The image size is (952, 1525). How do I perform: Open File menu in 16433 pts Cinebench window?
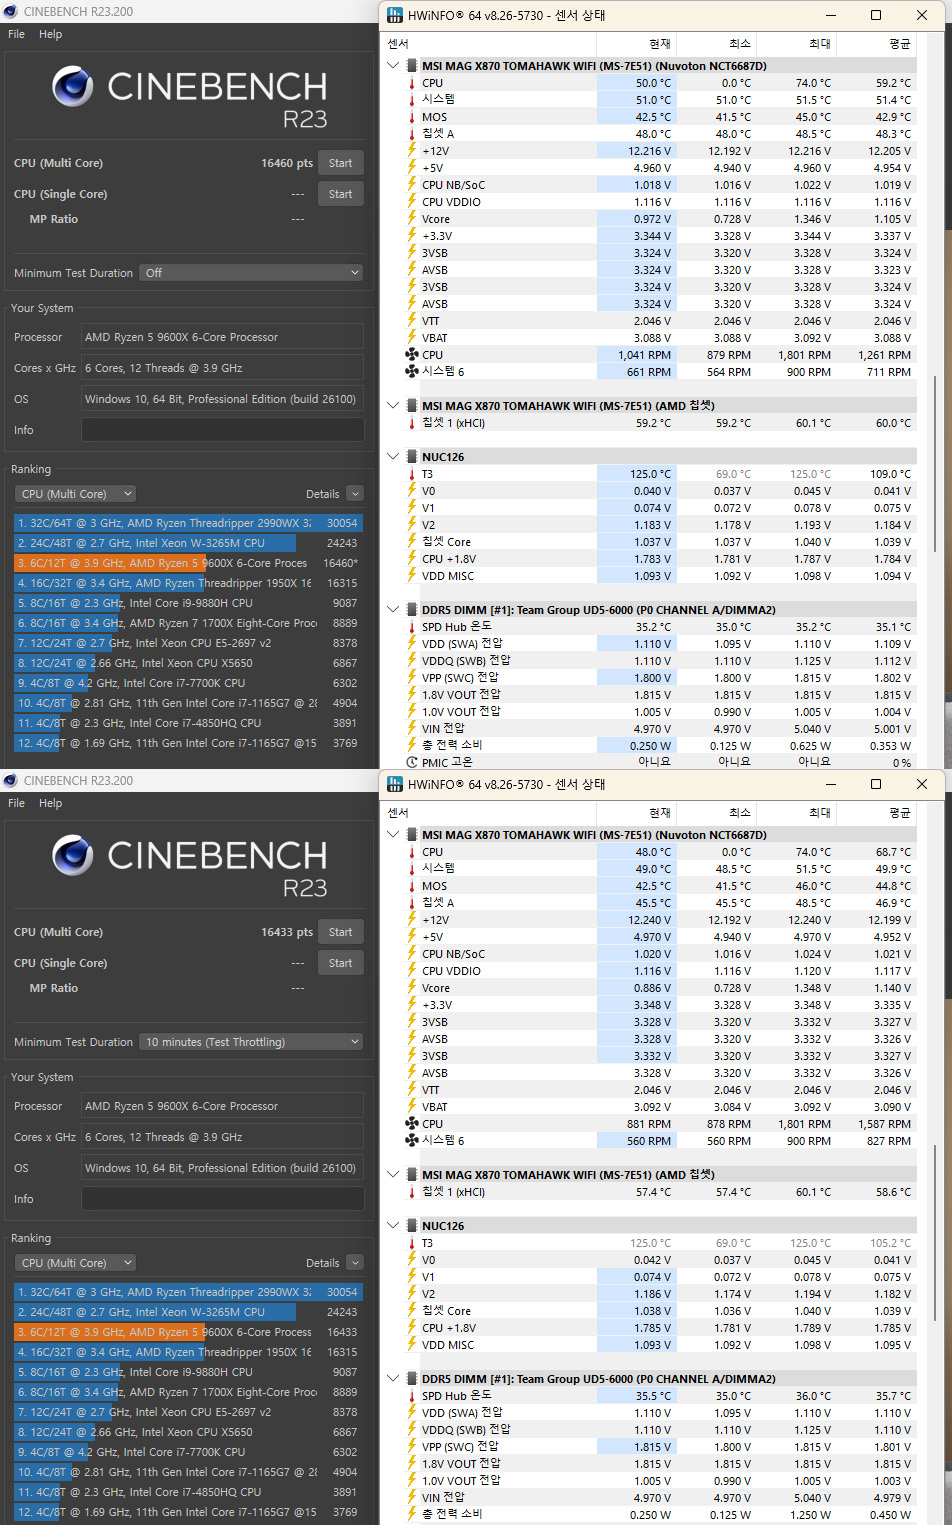click(17, 803)
